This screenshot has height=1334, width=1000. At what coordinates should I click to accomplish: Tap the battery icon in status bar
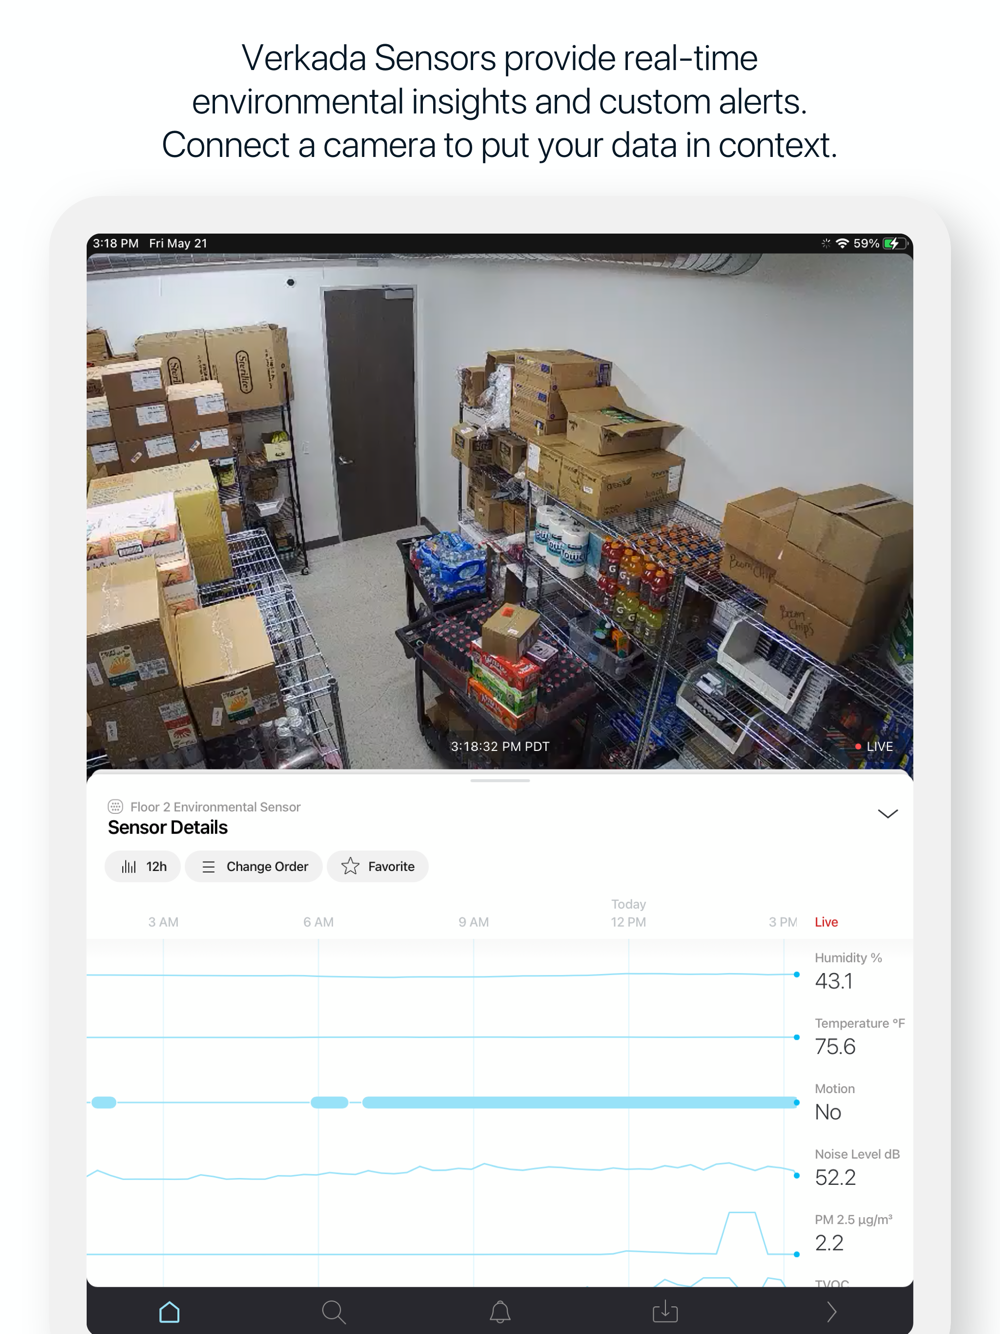895,243
